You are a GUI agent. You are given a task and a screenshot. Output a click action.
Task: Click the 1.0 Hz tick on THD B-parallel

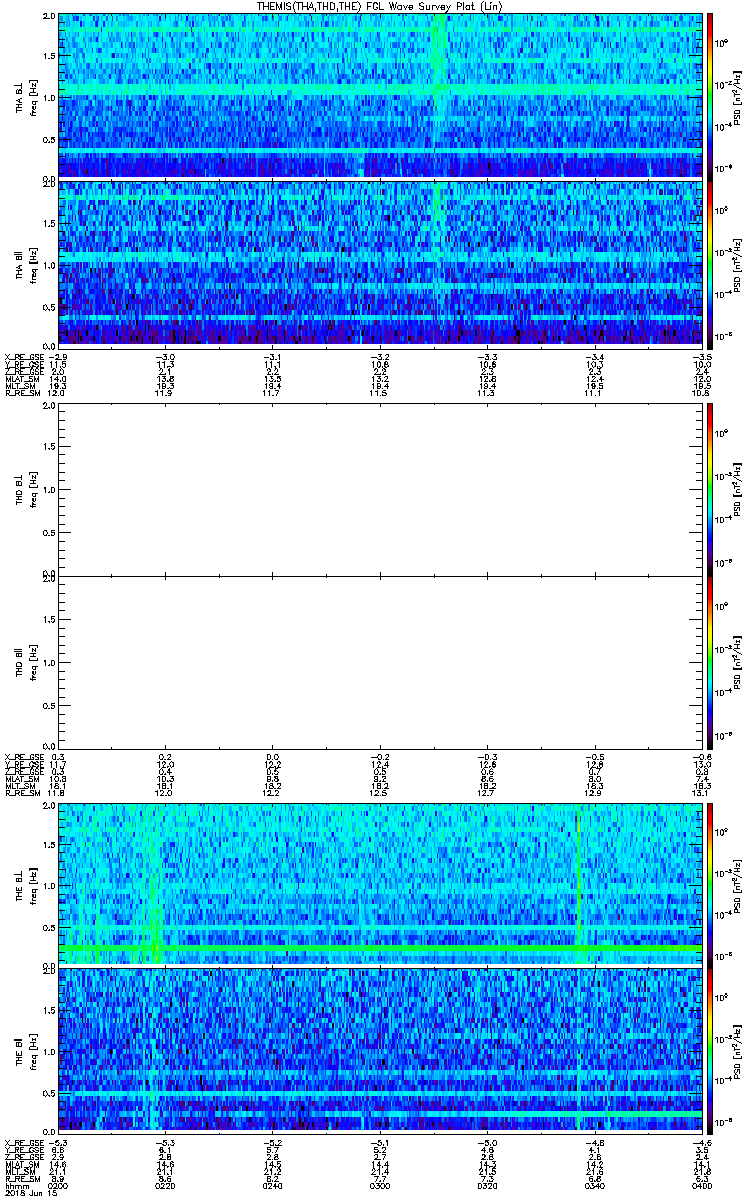[49, 662]
